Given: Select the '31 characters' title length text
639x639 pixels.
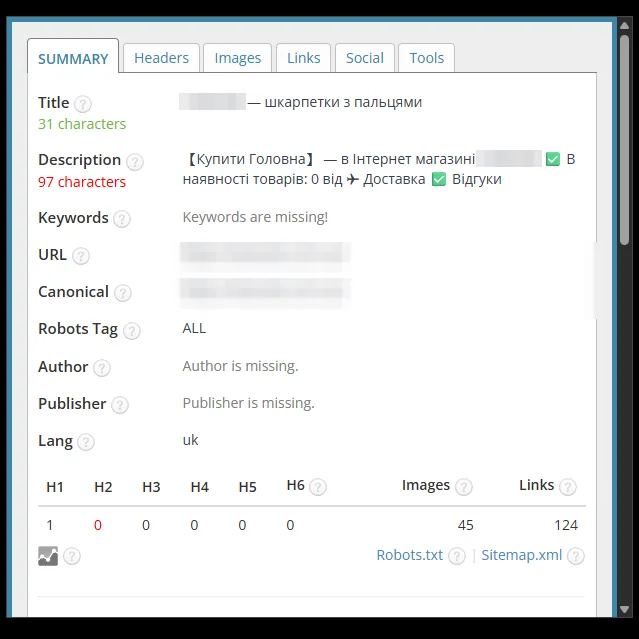Looking at the screenshot, I should tap(82, 124).
